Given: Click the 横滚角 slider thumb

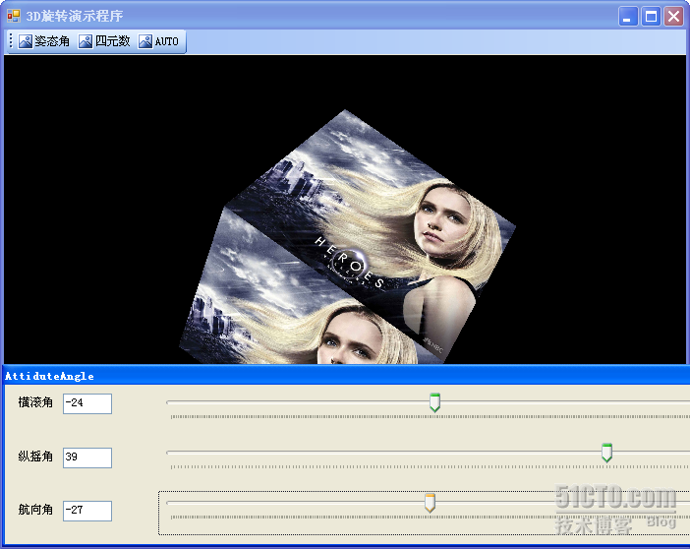Looking at the screenshot, I should point(435,403).
